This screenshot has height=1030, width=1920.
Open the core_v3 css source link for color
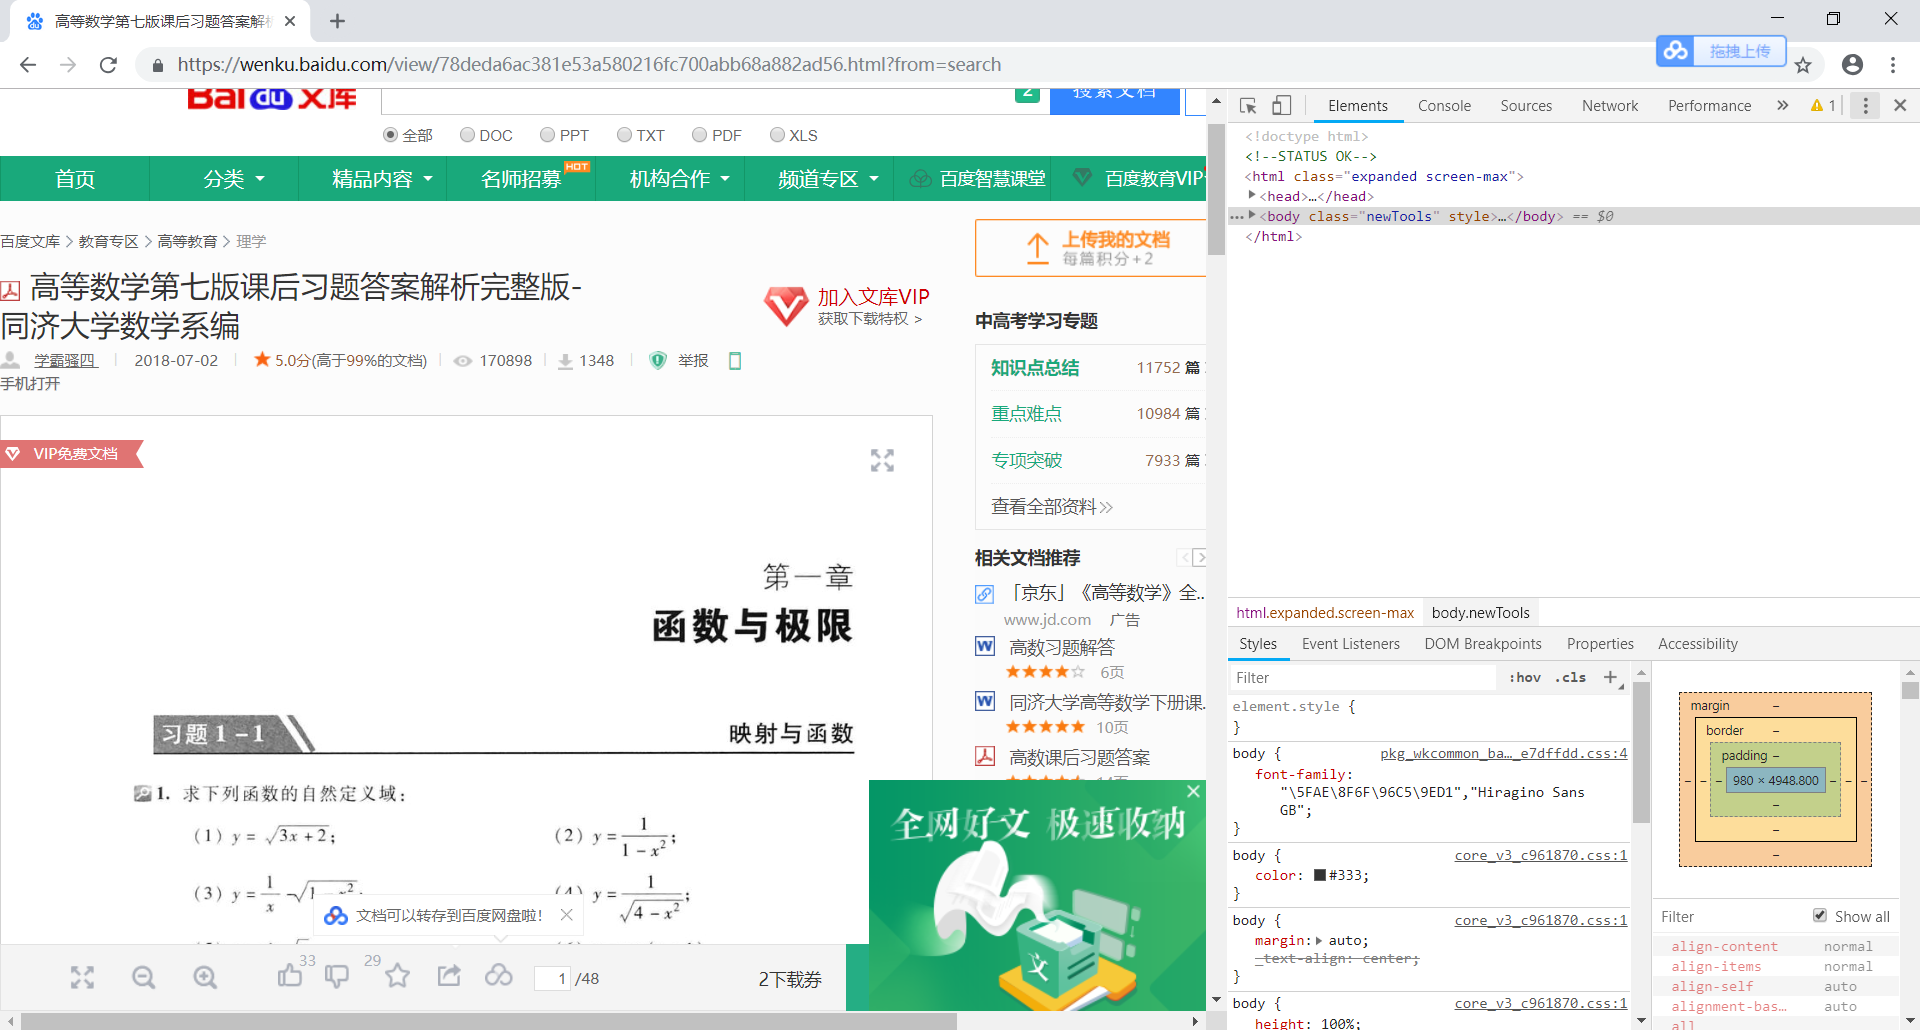[1540, 855]
